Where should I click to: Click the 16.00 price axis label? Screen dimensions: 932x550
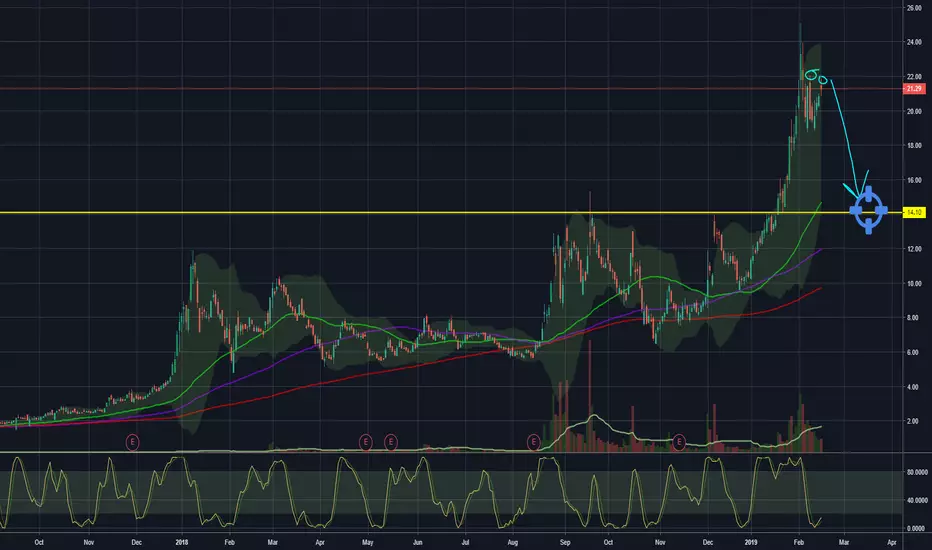[x=914, y=180]
